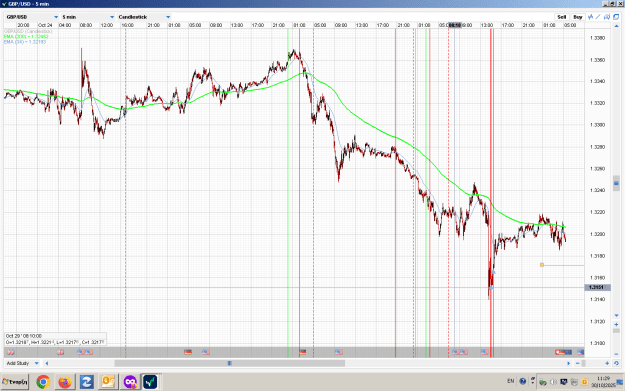
Task: Click the horizontal zoom-in plus button
Action: (607, 363)
